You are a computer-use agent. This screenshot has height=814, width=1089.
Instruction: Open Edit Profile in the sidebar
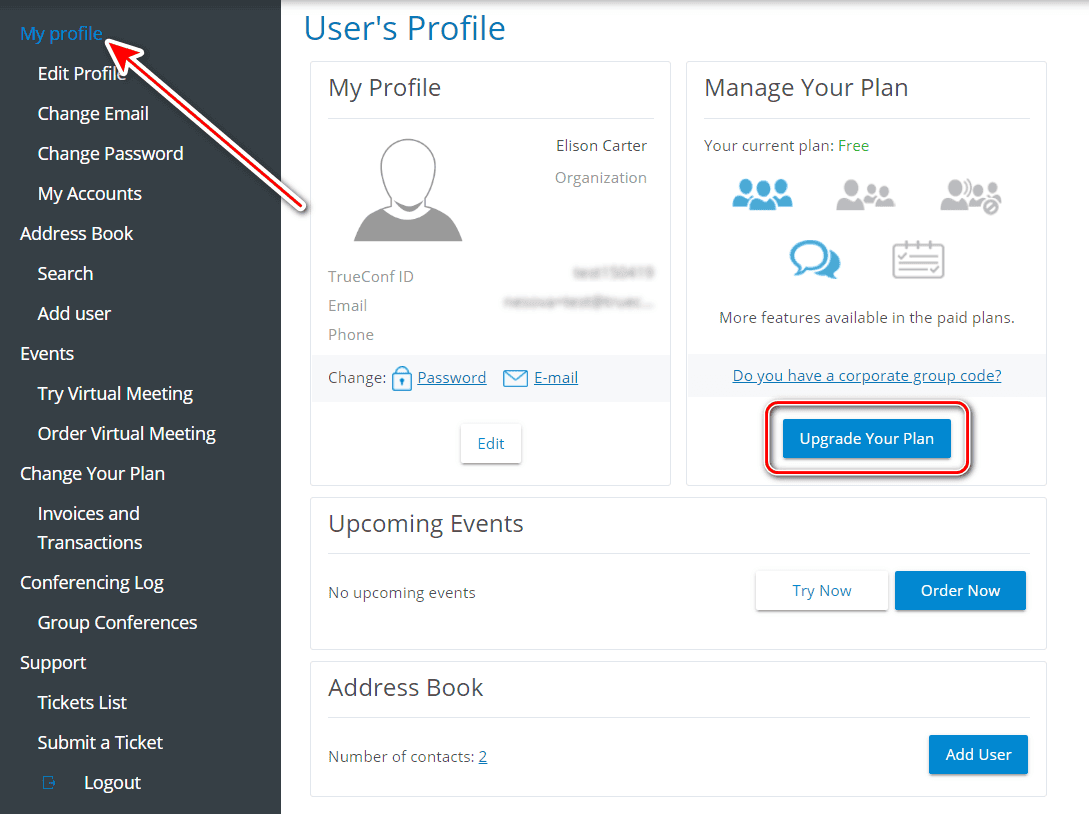(82, 74)
